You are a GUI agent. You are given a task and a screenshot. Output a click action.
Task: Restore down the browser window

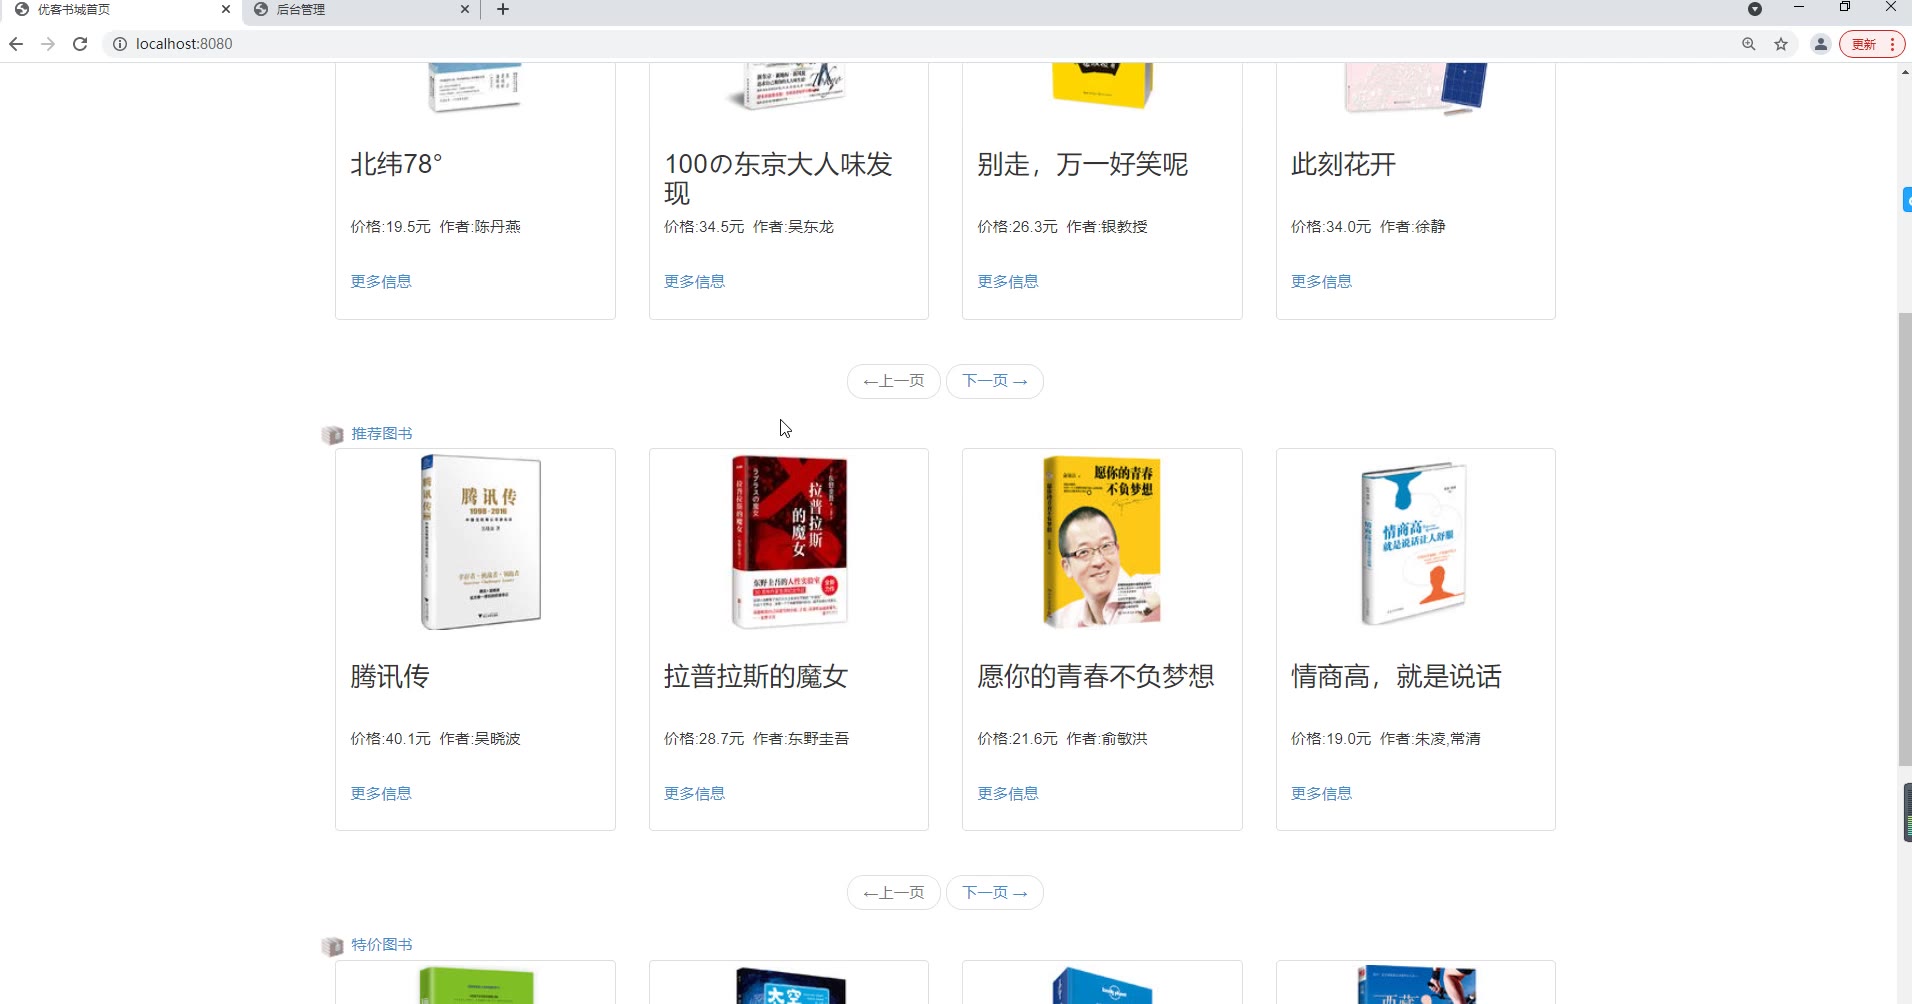(x=1845, y=8)
